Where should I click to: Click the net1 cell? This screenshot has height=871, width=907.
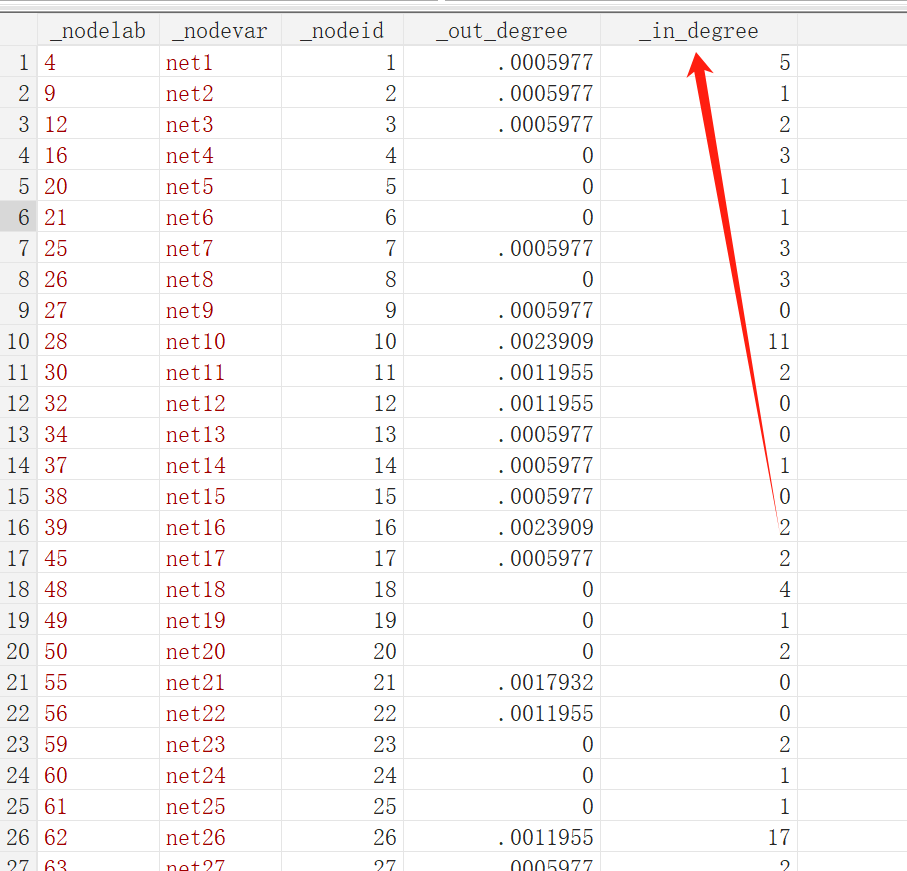220,62
